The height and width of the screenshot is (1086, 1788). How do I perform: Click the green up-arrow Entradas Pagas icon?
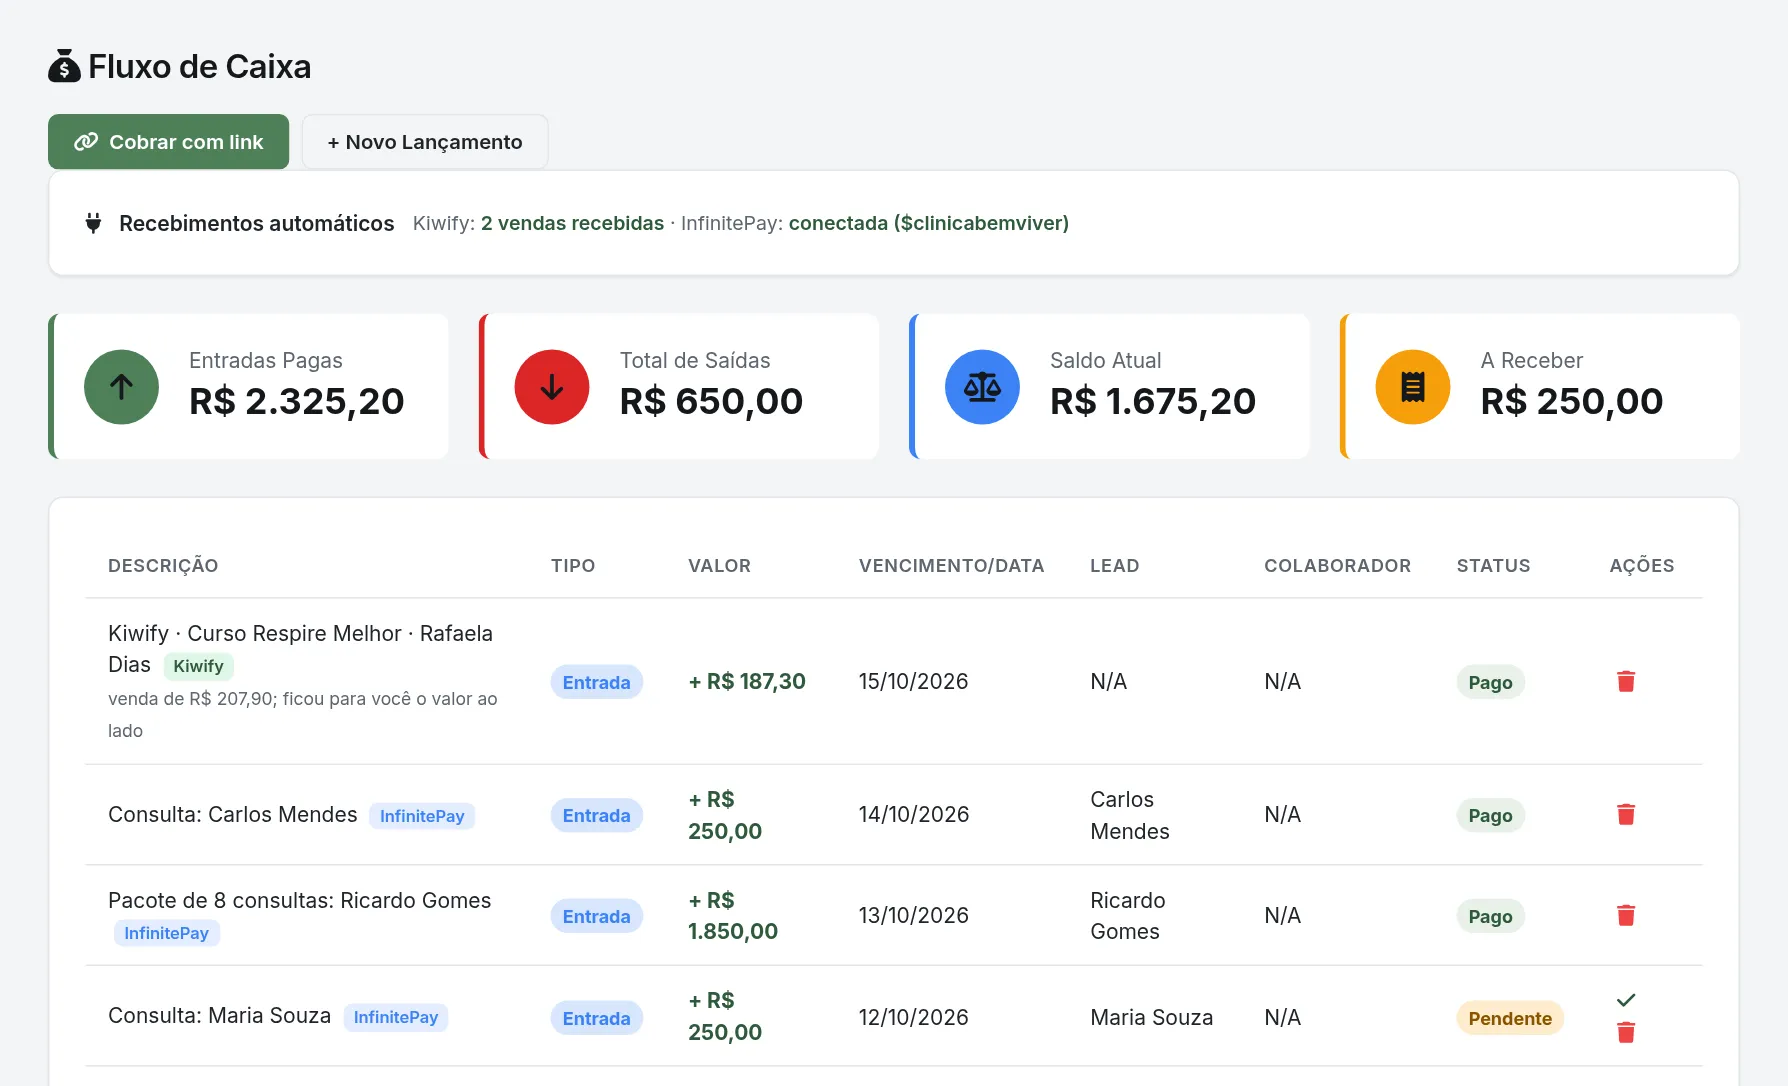121,387
